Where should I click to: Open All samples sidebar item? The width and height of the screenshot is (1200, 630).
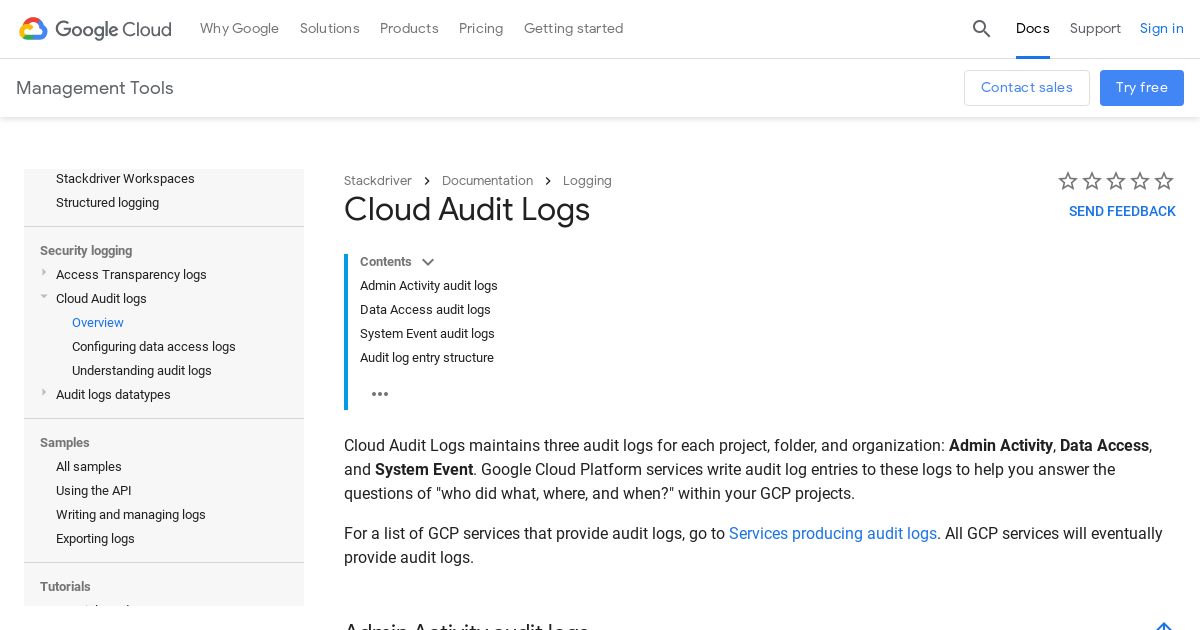tap(89, 467)
